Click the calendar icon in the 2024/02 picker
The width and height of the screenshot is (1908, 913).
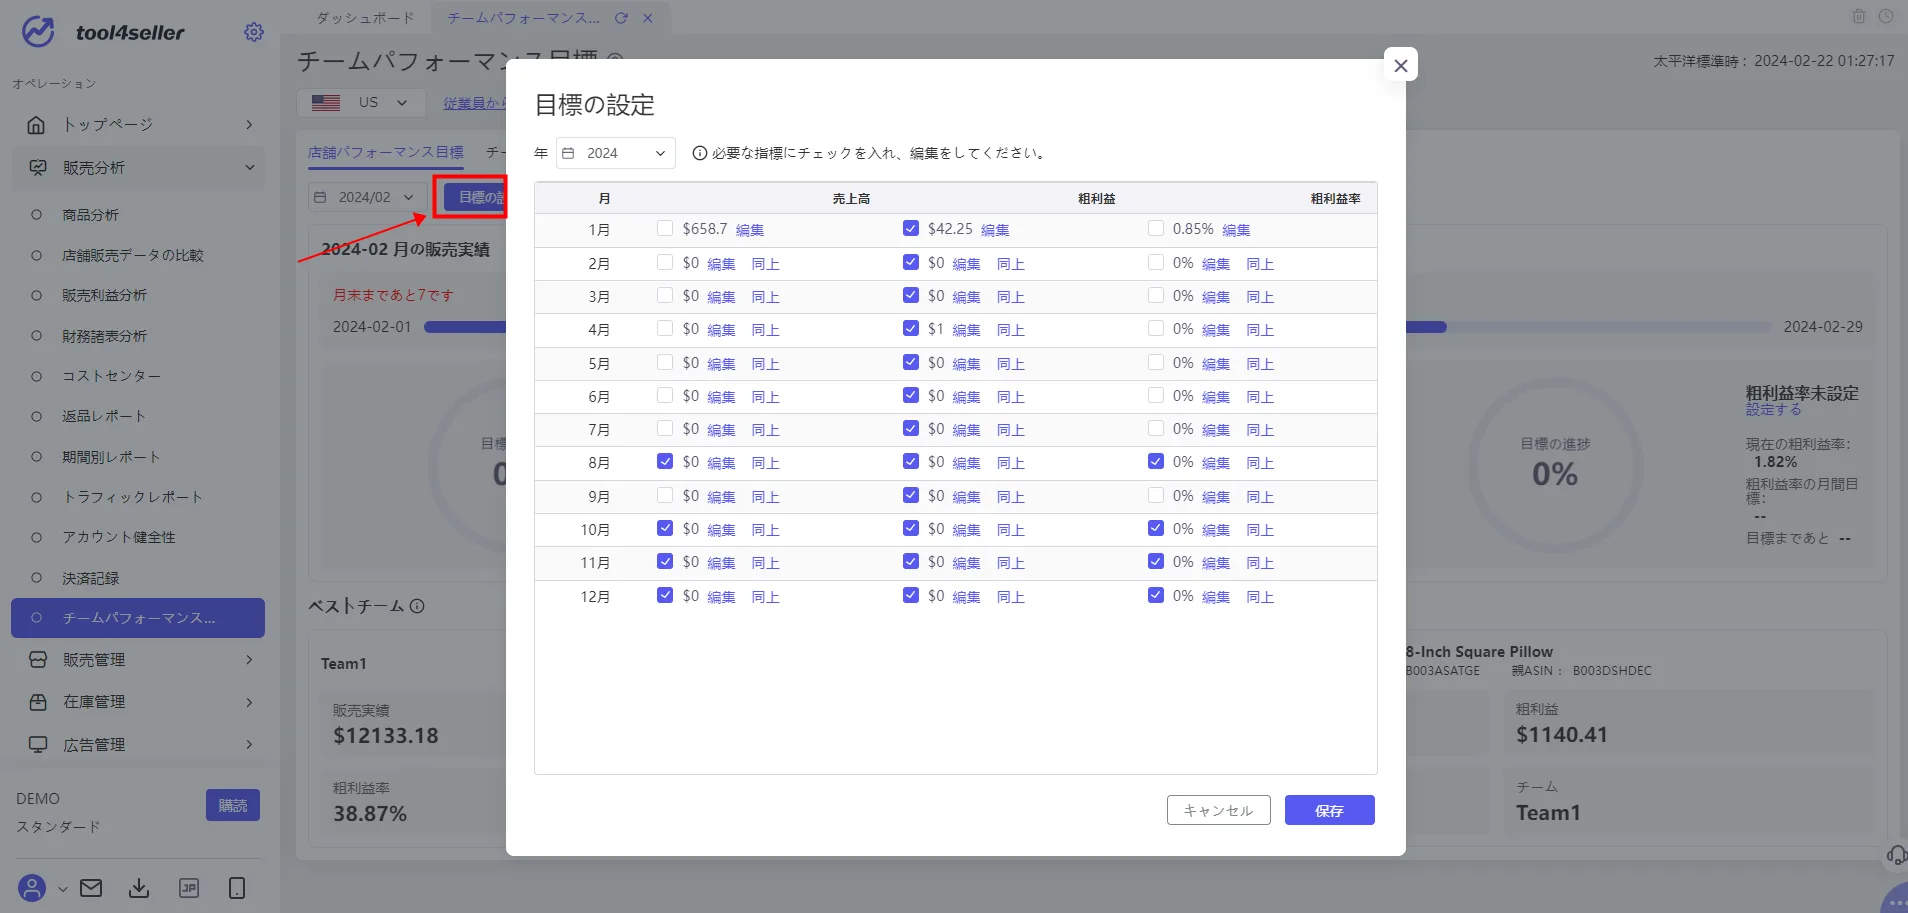[x=320, y=197]
